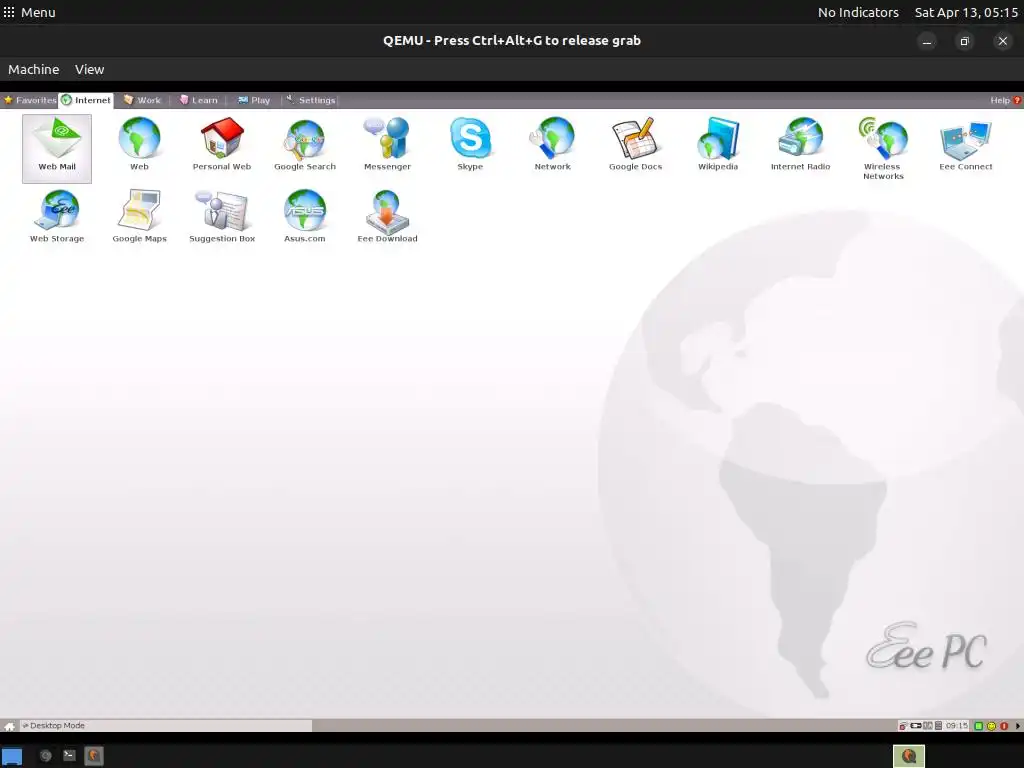Click the QEMU taskbar icon beside terminal
The width and height of the screenshot is (1024, 768).
[93, 756]
